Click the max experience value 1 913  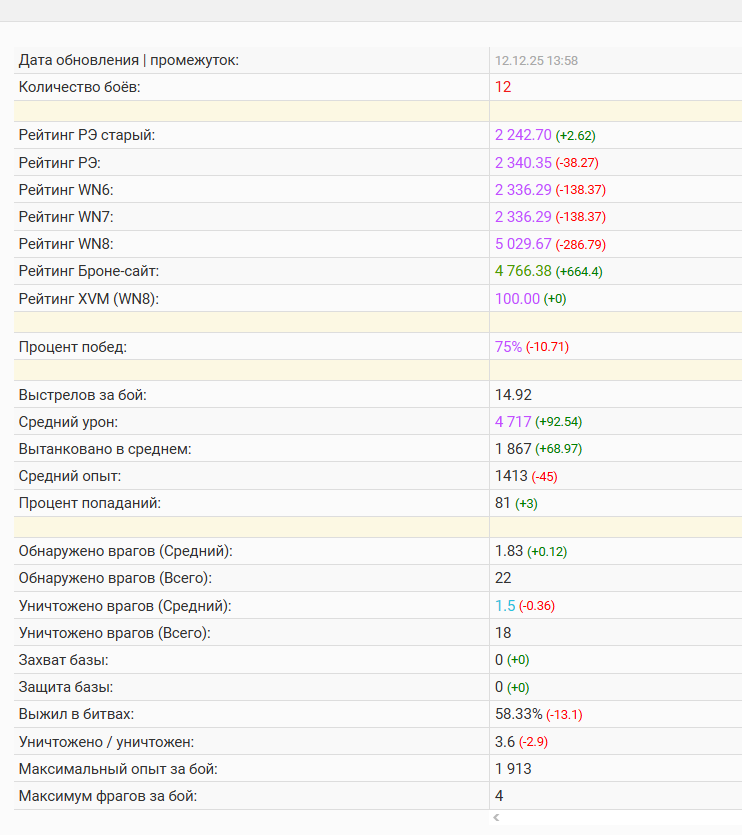tap(513, 769)
